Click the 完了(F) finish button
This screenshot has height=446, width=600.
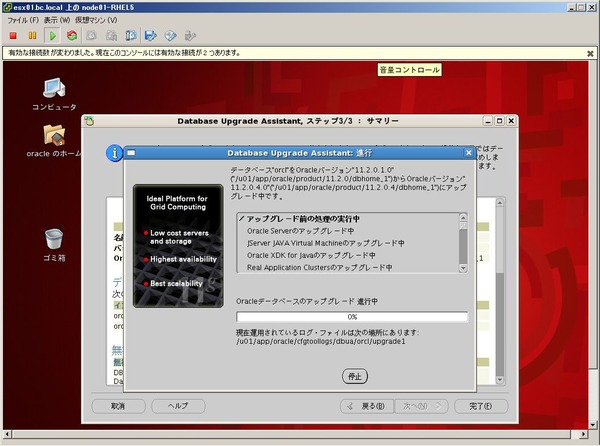(x=481, y=406)
